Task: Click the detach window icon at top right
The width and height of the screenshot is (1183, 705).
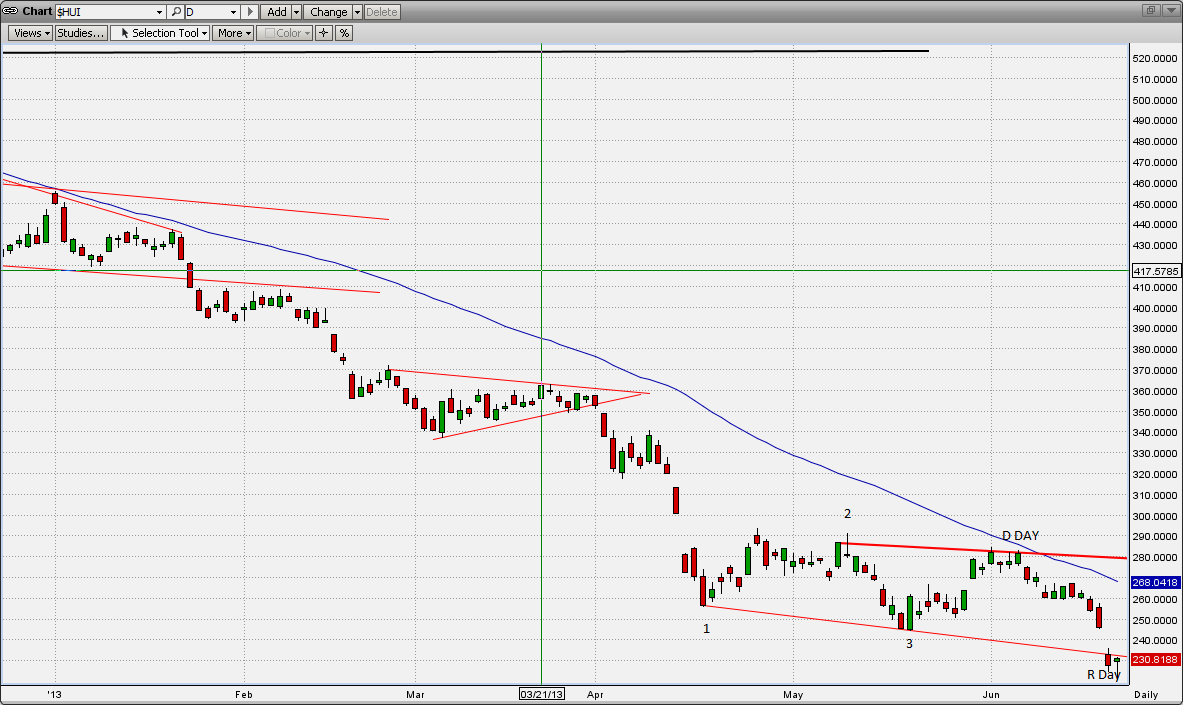Action: click(x=1151, y=11)
